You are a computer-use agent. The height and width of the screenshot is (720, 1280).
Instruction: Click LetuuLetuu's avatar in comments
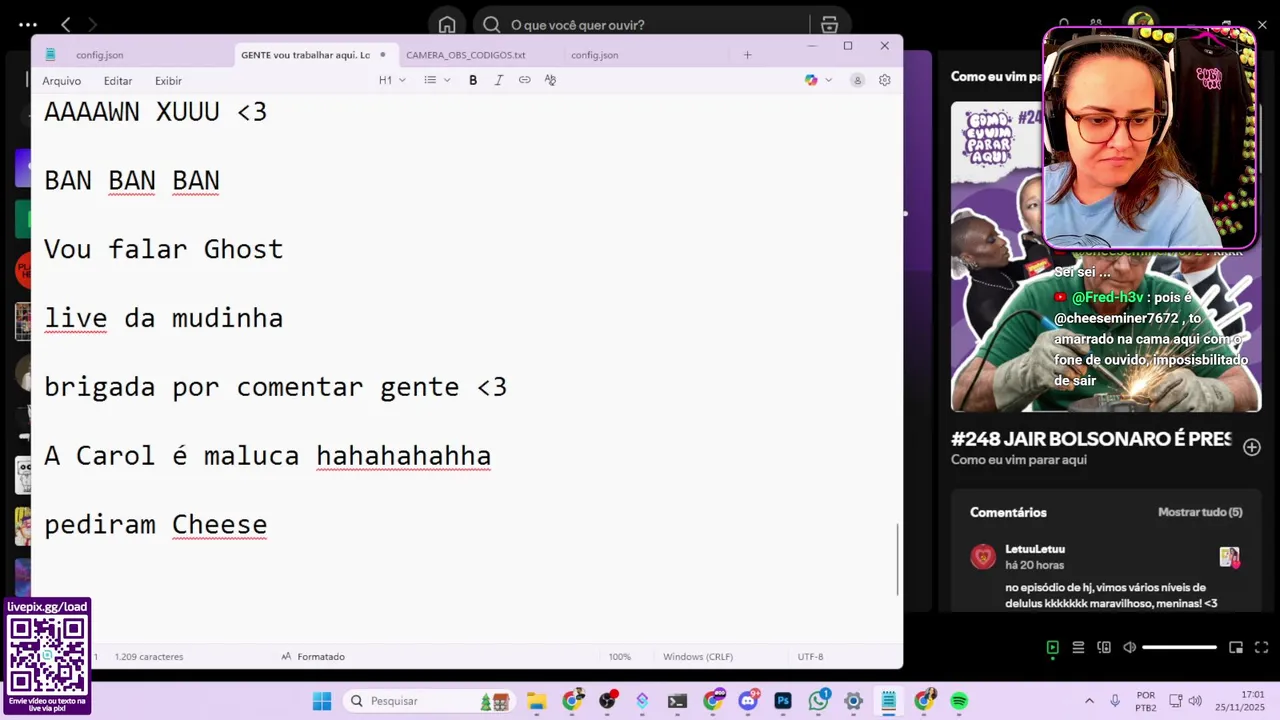(x=983, y=557)
